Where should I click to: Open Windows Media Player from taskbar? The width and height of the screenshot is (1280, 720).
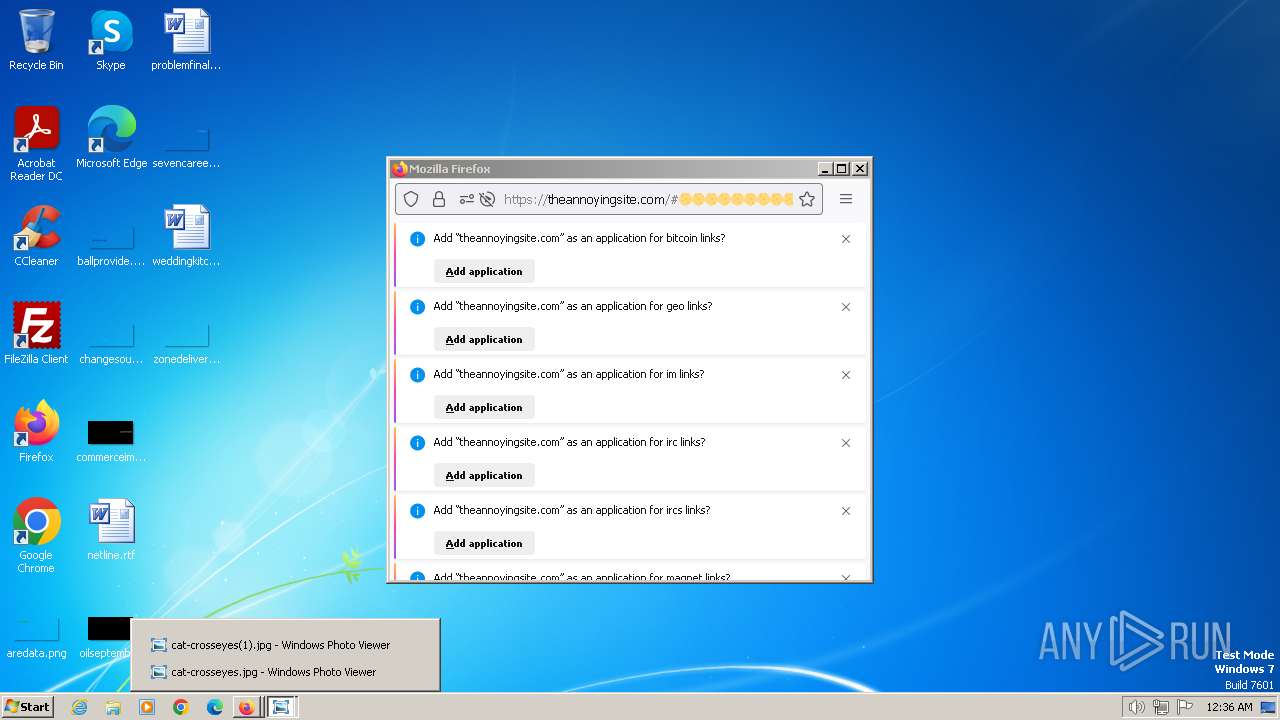tap(147, 707)
